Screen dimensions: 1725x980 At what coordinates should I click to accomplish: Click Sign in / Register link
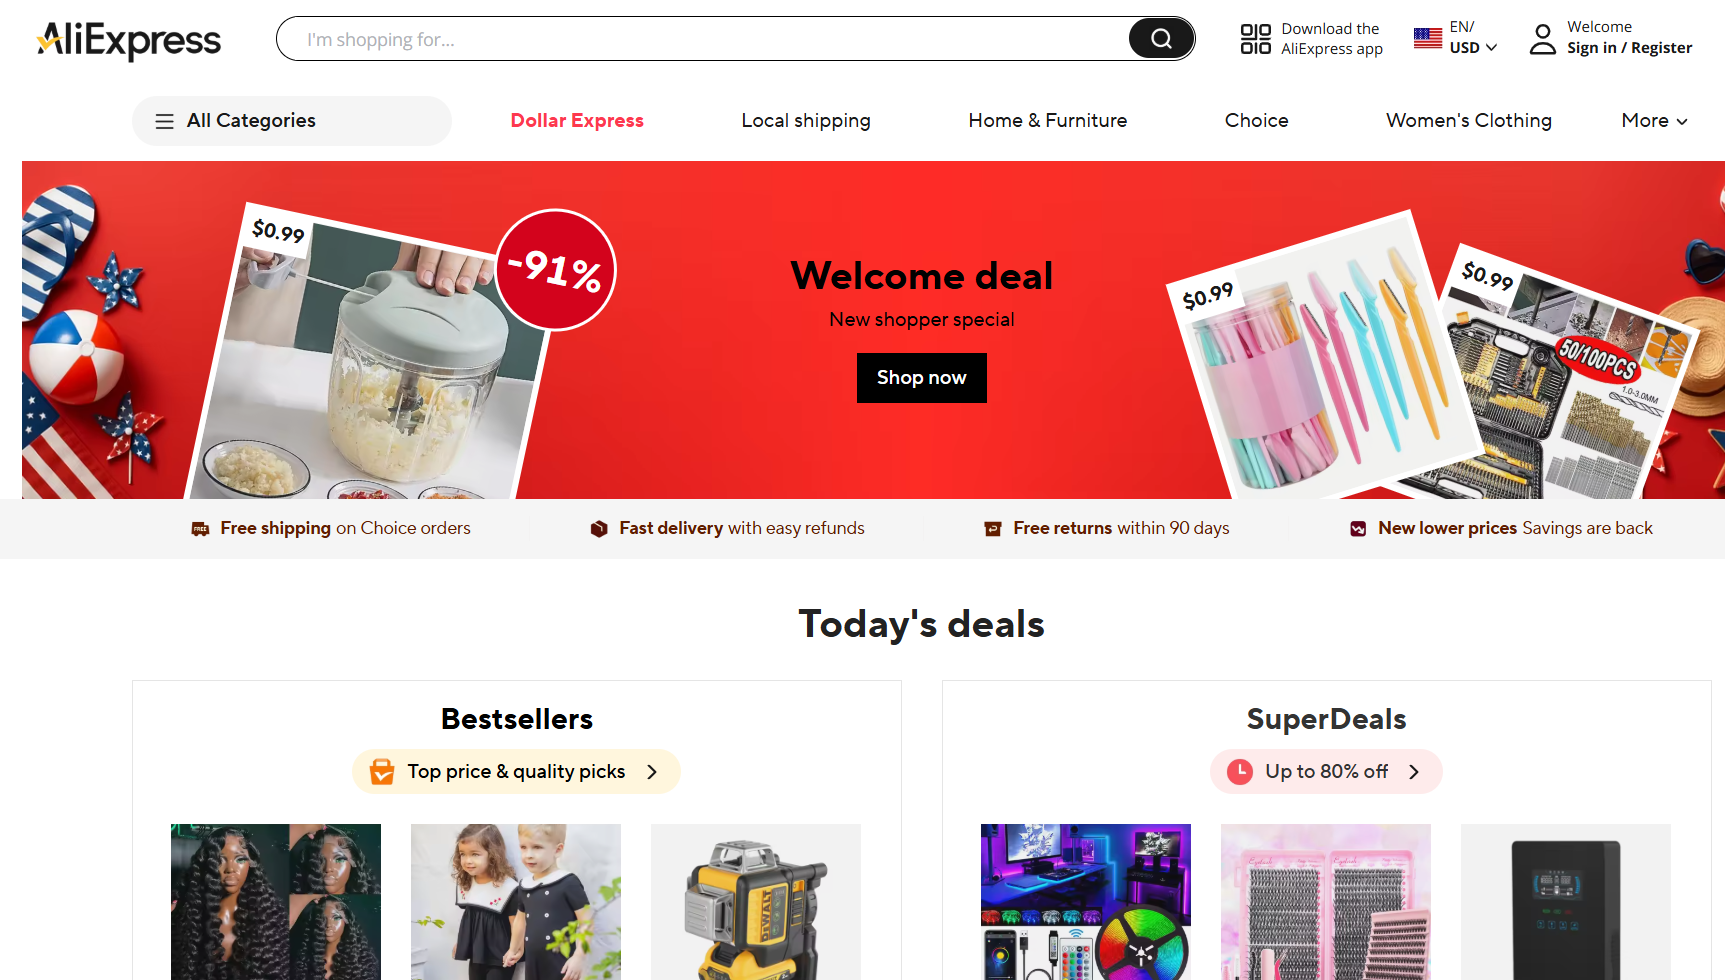click(1629, 48)
